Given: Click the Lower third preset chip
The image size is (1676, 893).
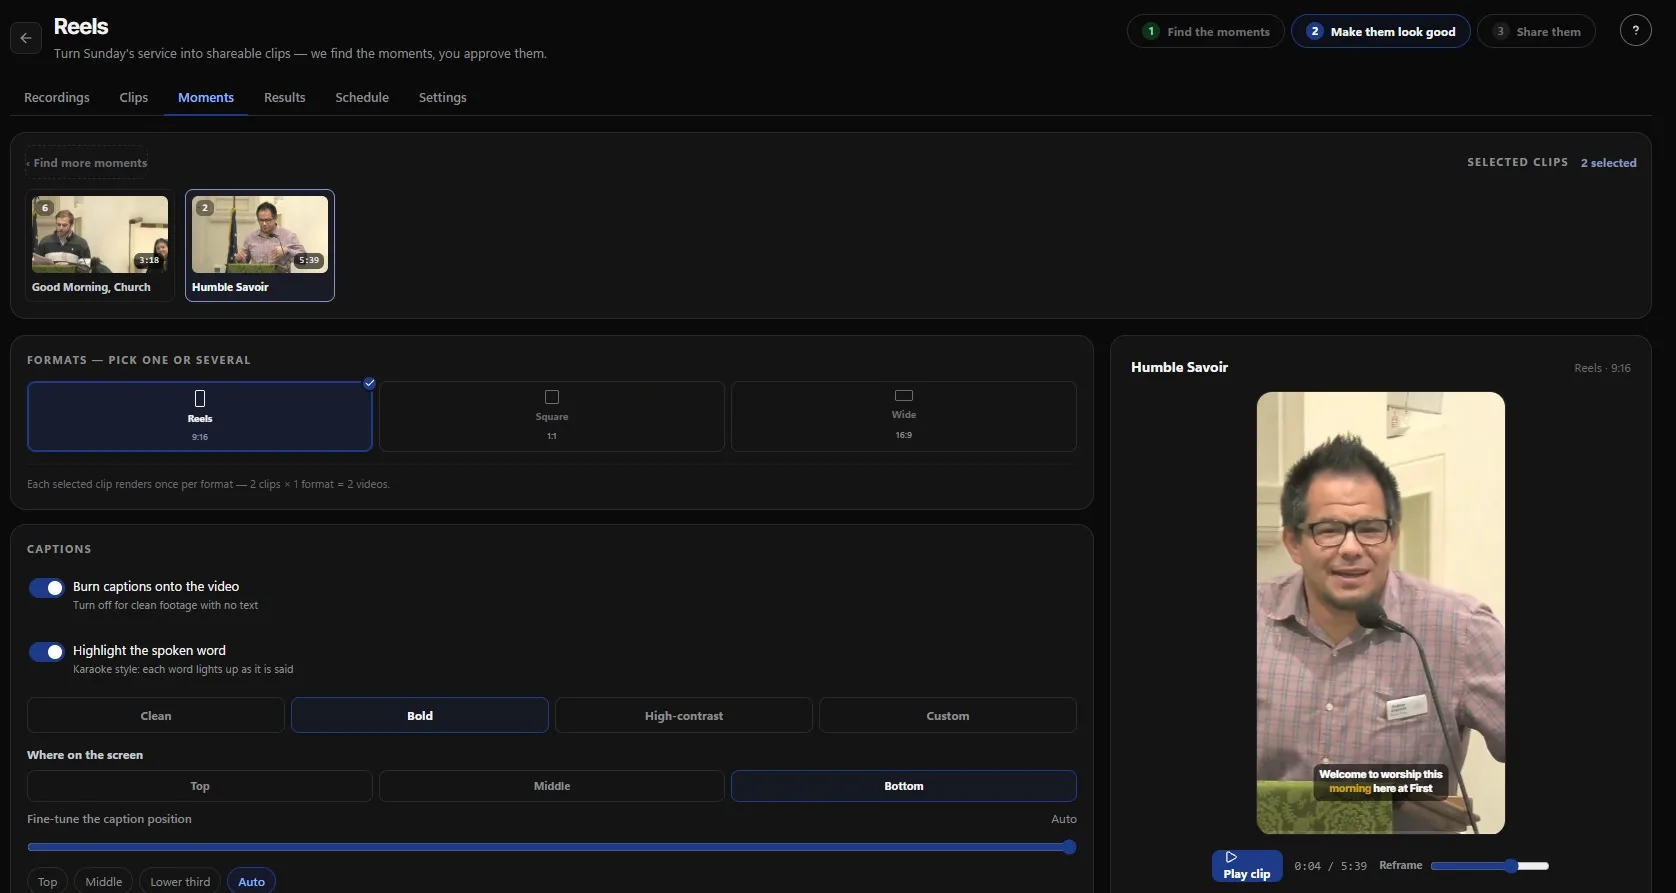Looking at the screenshot, I should tap(180, 881).
